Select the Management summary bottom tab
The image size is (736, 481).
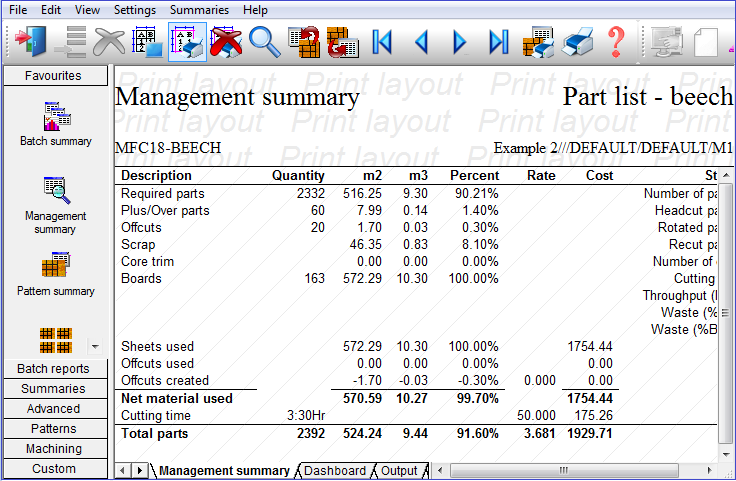click(224, 471)
